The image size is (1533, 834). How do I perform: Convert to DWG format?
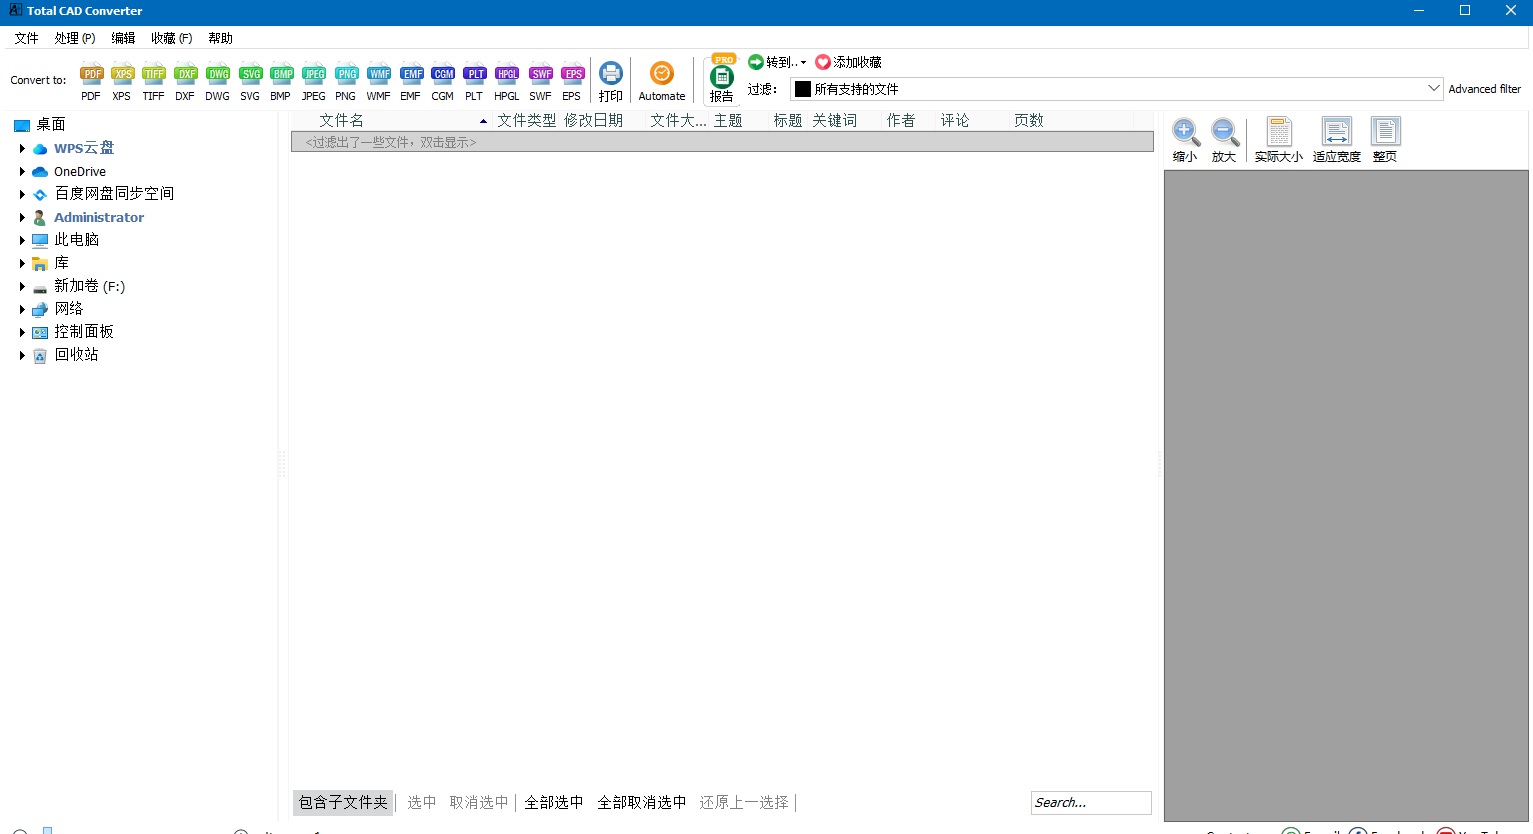pyautogui.click(x=217, y=82)
